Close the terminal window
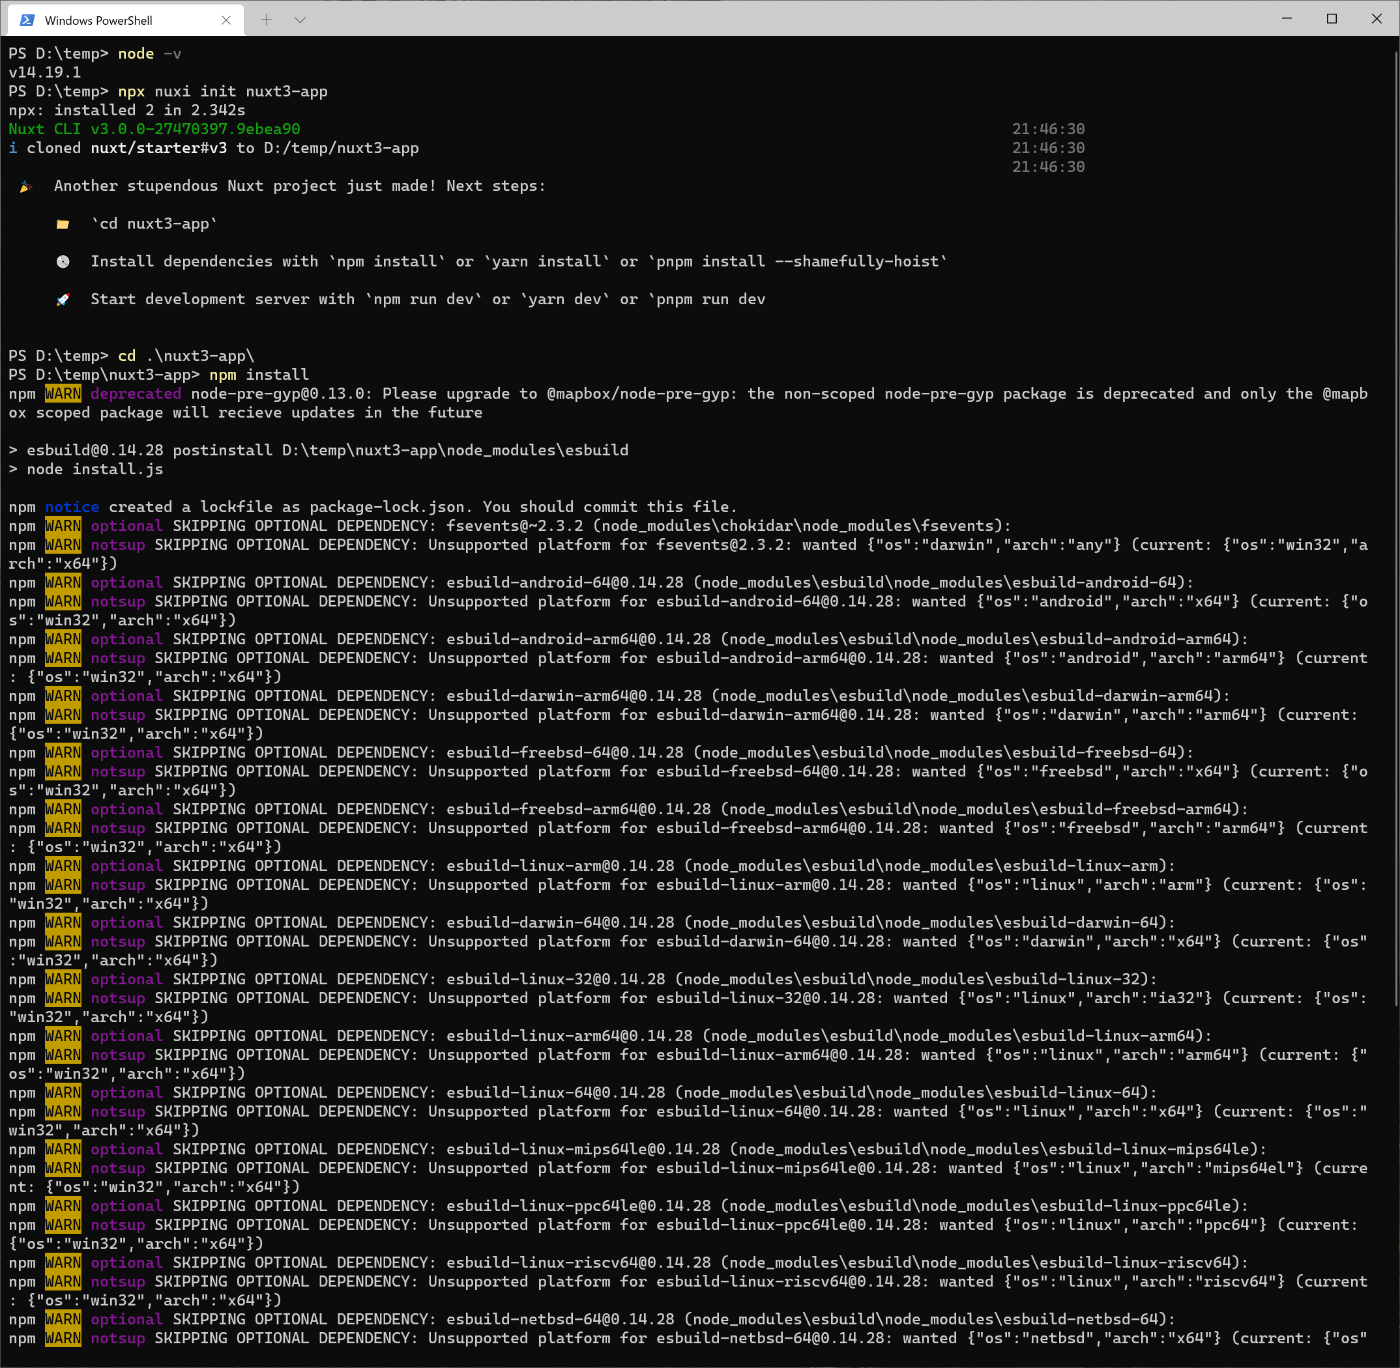The width and height of the screenshot is (1400, 1368). 1377,18
